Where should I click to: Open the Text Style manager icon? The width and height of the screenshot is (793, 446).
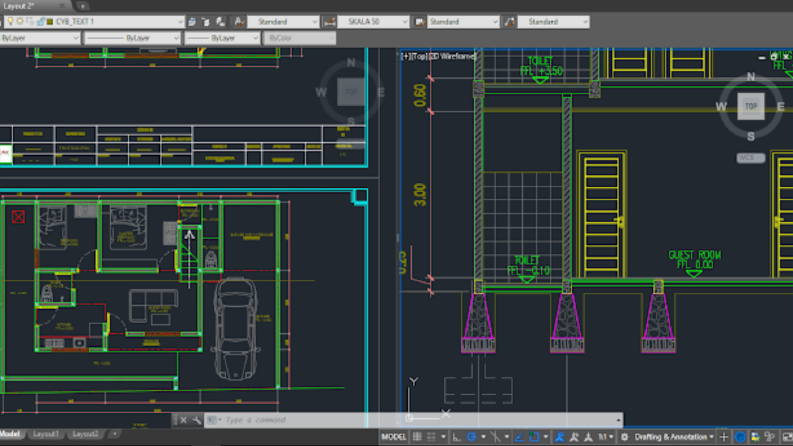[239, 22]
